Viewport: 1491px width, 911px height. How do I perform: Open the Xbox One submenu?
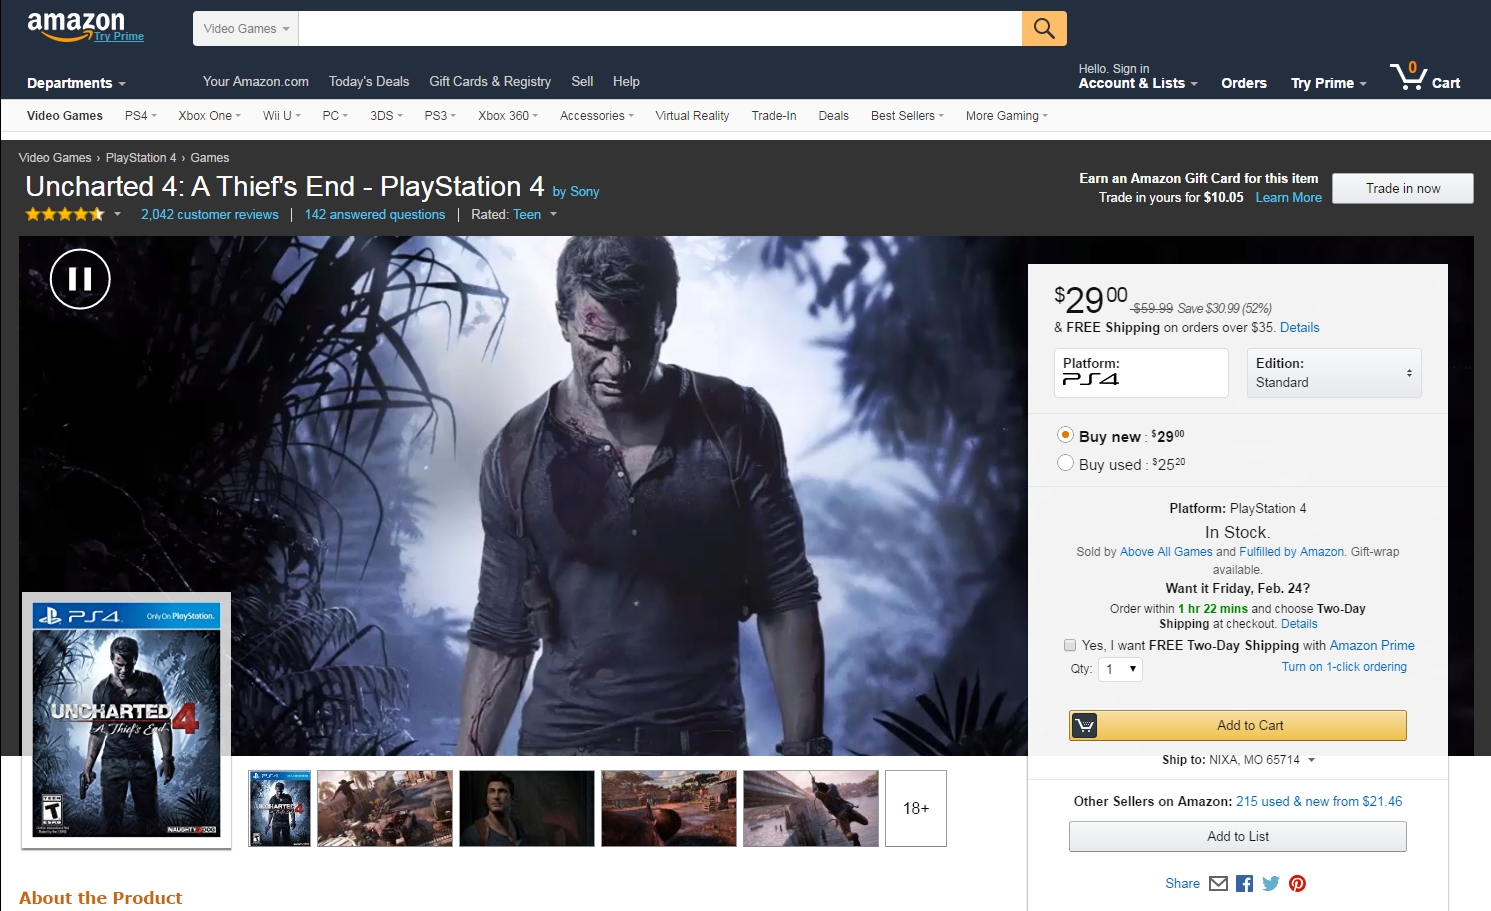tap(209, 116)
